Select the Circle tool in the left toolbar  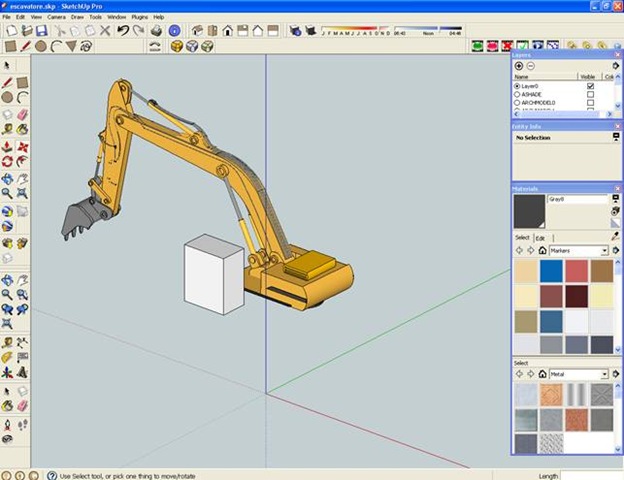pos(7,97)
